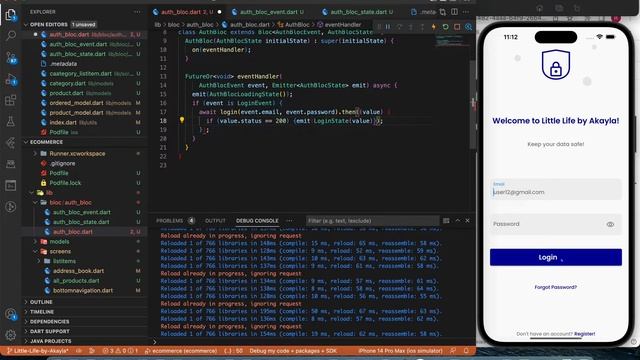Screen dimensions: 640x360
Task: Click Little-Life-by-Akayla branch in status bar
Action: (x=38, y=351)
